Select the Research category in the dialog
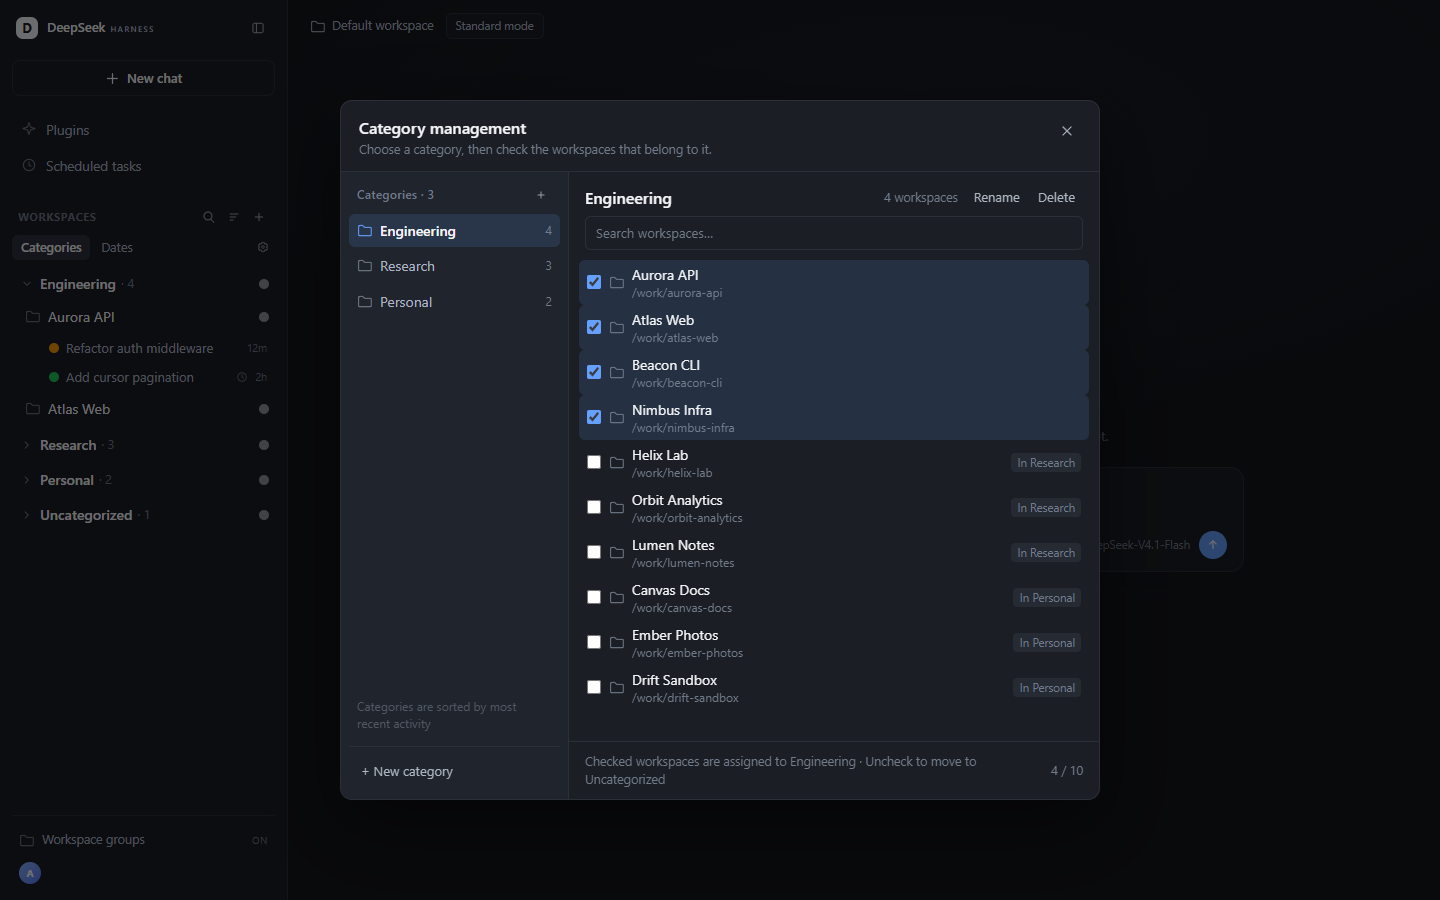 pos(454,266)
